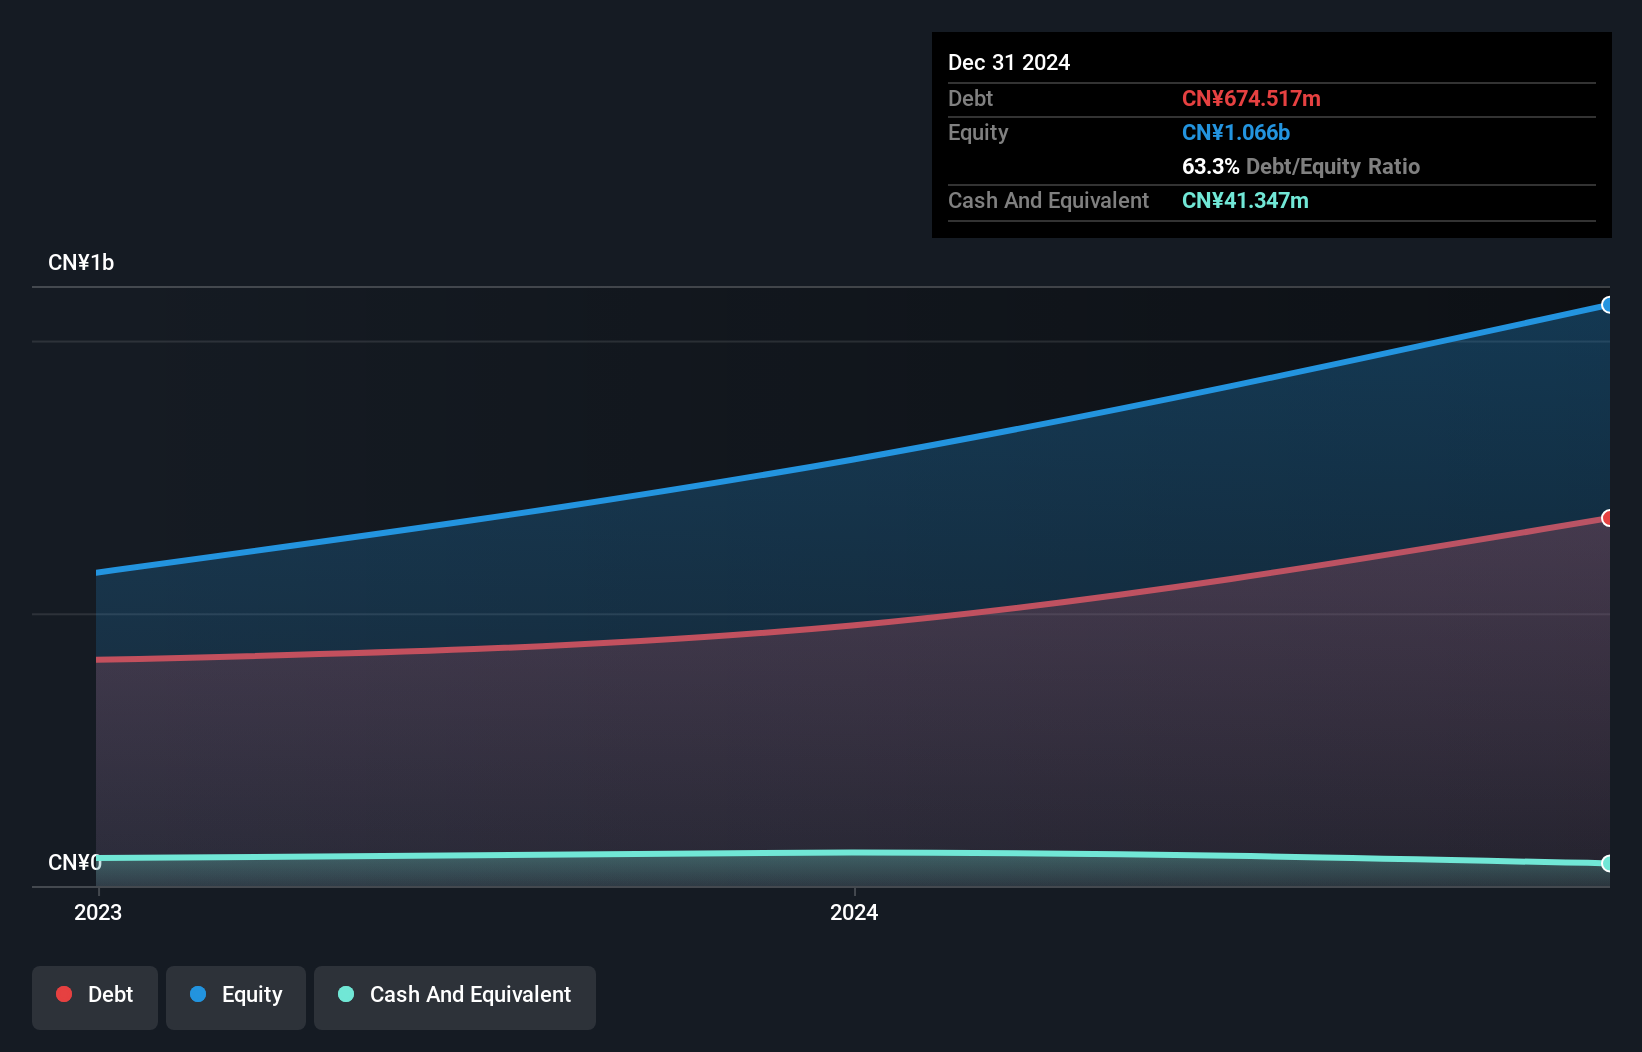Screen dimensions: 1642x1052
Task: Hide the Cash And Equivalent series
Action: click(455, 997)
